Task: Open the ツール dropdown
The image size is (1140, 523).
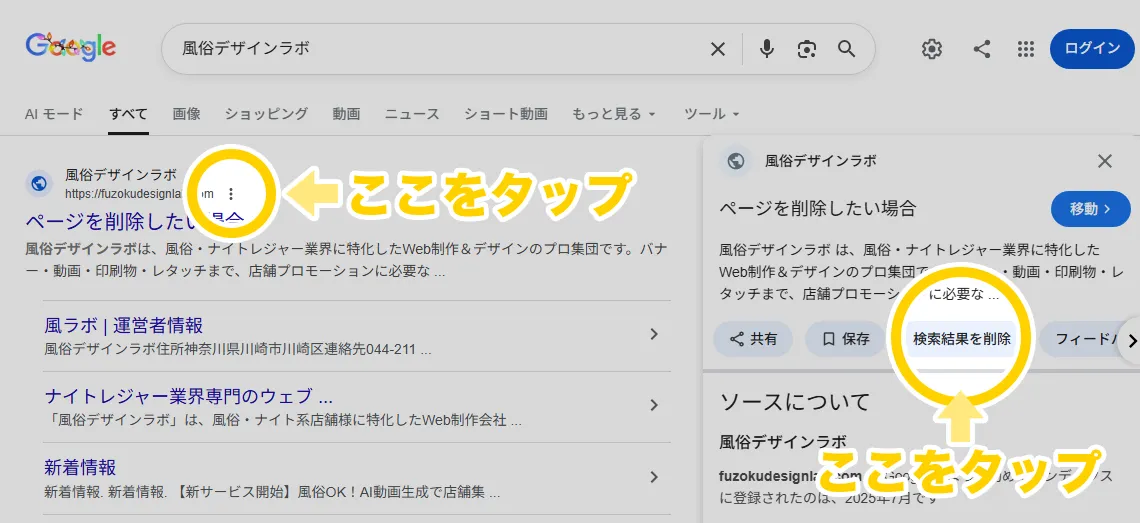Action: click(711, 114)
